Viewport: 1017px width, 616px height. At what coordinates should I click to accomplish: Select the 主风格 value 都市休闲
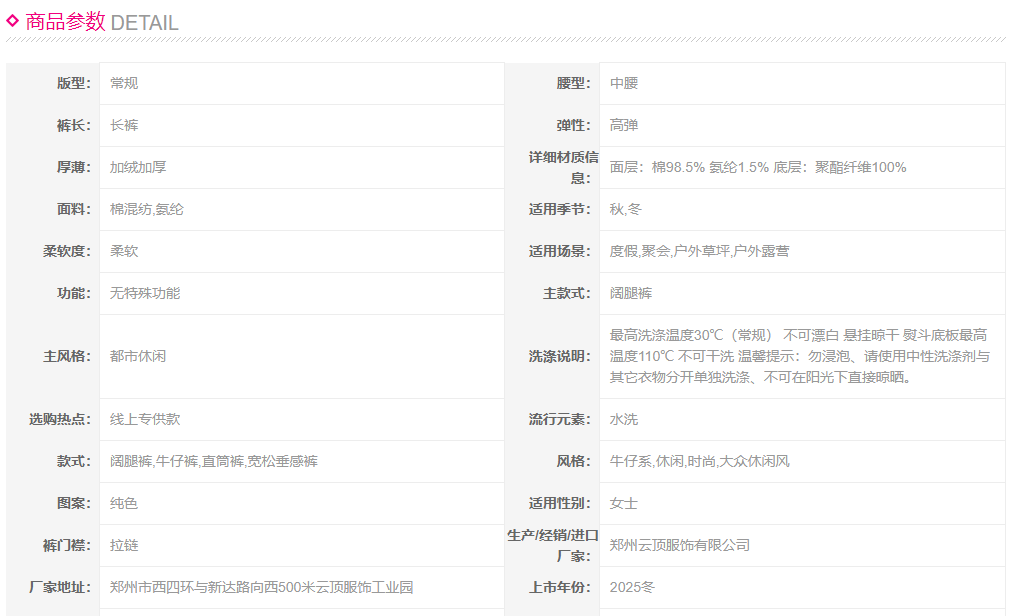click(138, 356)
